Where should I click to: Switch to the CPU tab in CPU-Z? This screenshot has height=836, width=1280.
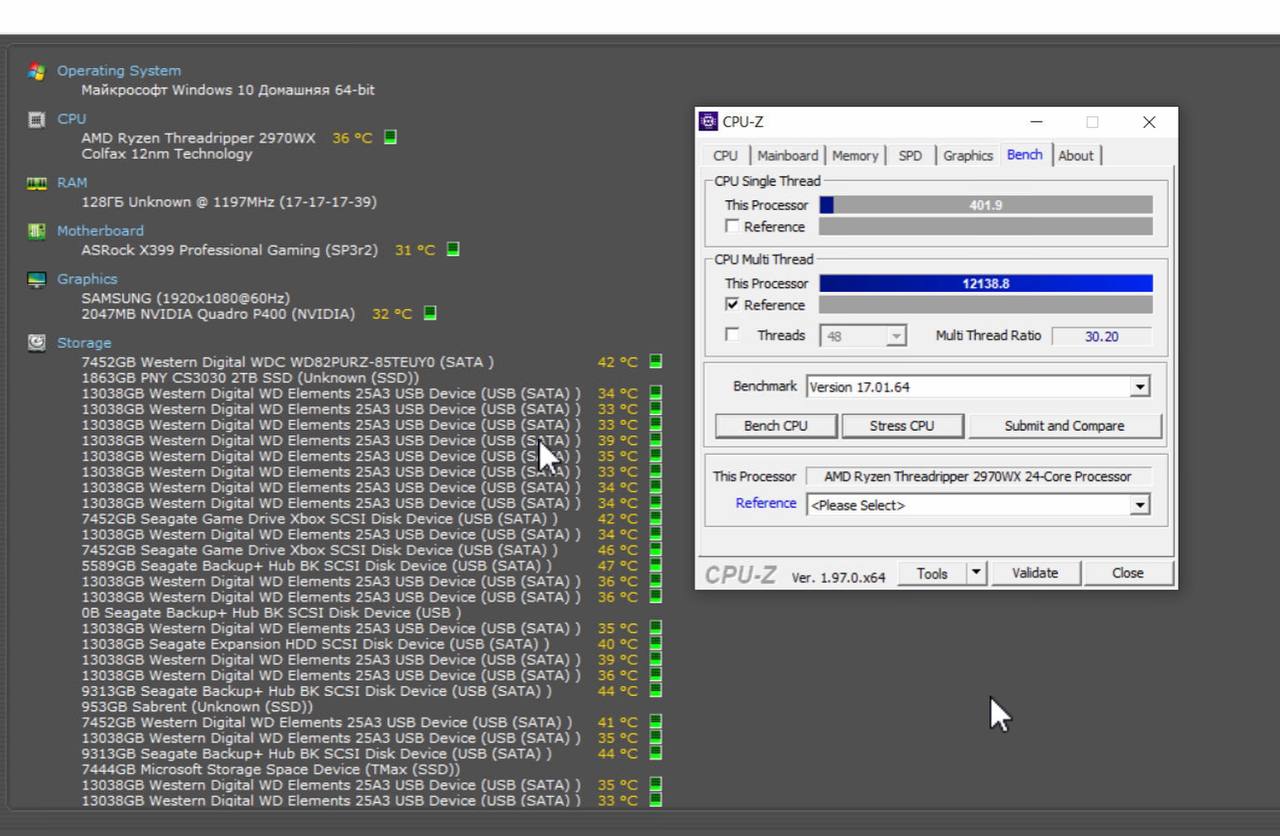[725, 156]
